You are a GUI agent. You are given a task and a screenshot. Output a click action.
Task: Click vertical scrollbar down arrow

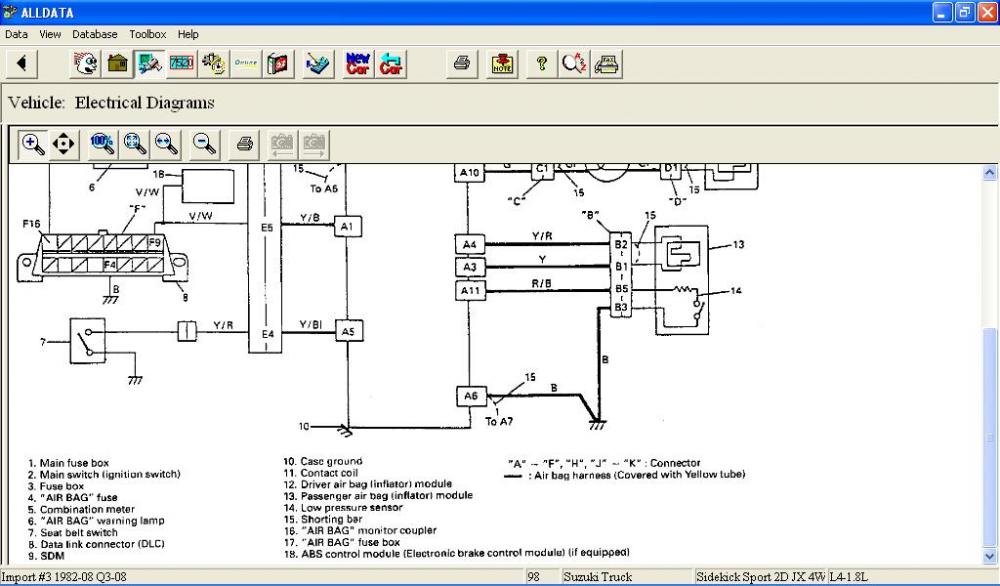pyautogui.click(x=990, y=557)
